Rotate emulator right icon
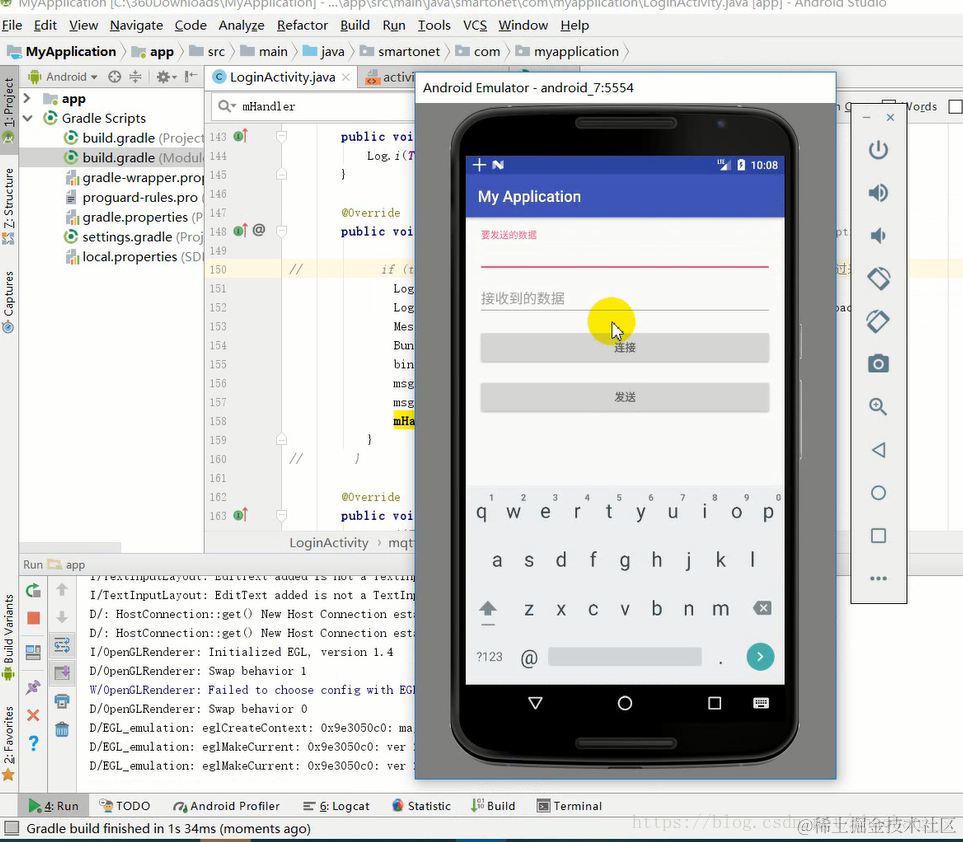This screenshot has height=842, width=963. (x=878, y=321)
